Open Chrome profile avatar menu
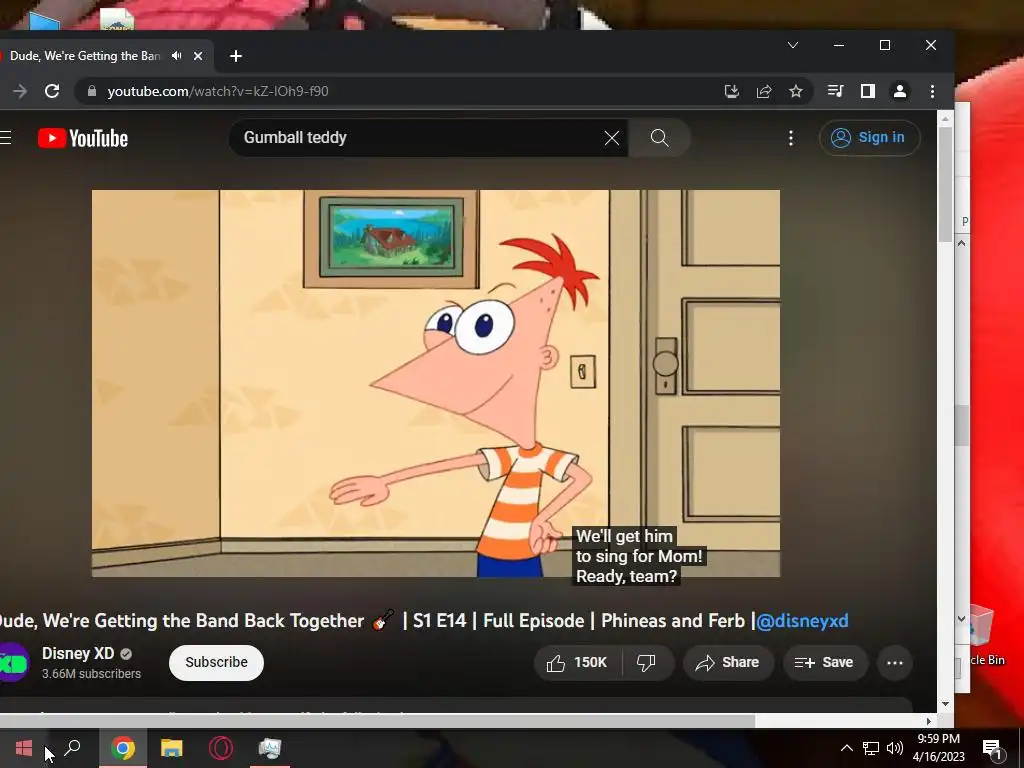The width and height of the screenshot is (1024, 768). [x=900, y=91]
